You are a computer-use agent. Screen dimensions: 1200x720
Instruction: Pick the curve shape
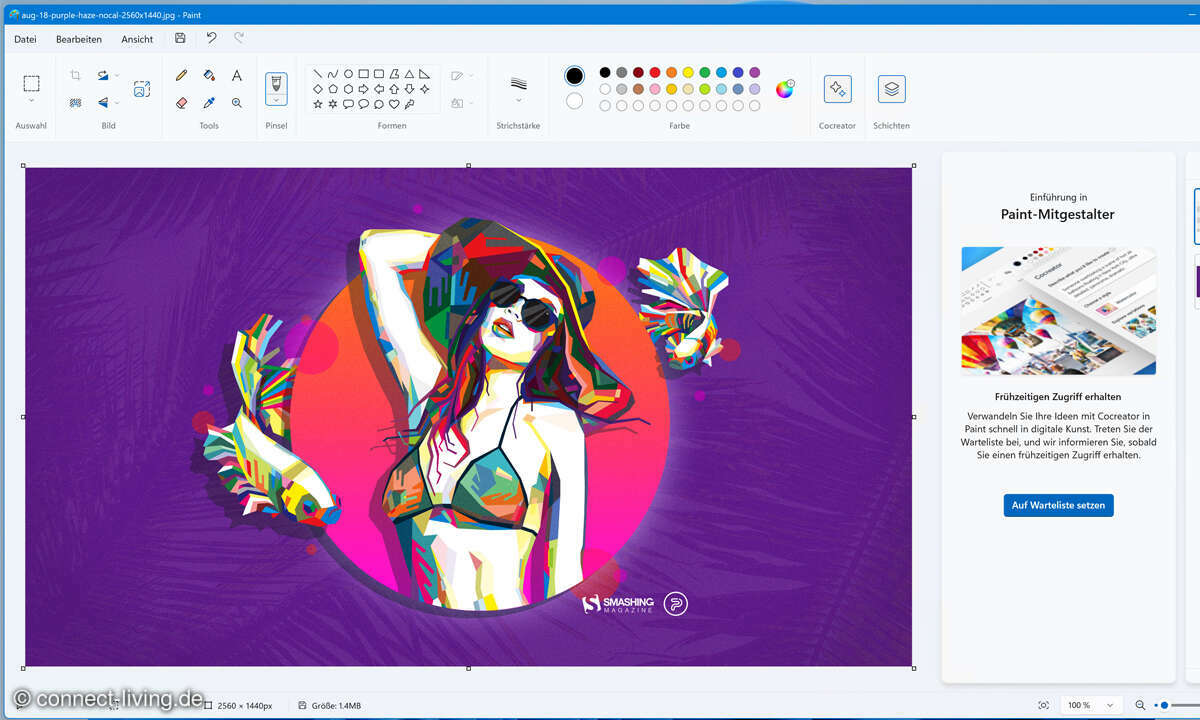333,74
